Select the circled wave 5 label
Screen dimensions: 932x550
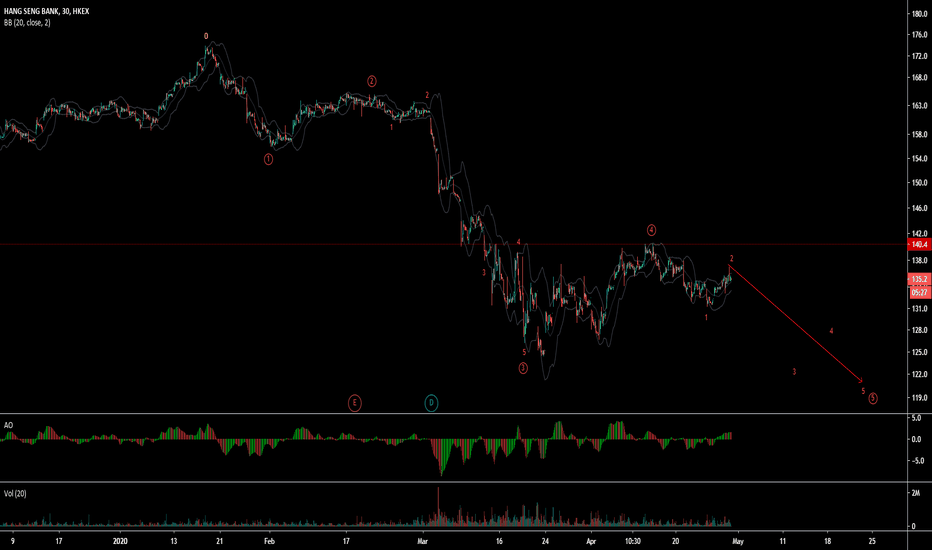pyautogui.click(x=873, y=398)
